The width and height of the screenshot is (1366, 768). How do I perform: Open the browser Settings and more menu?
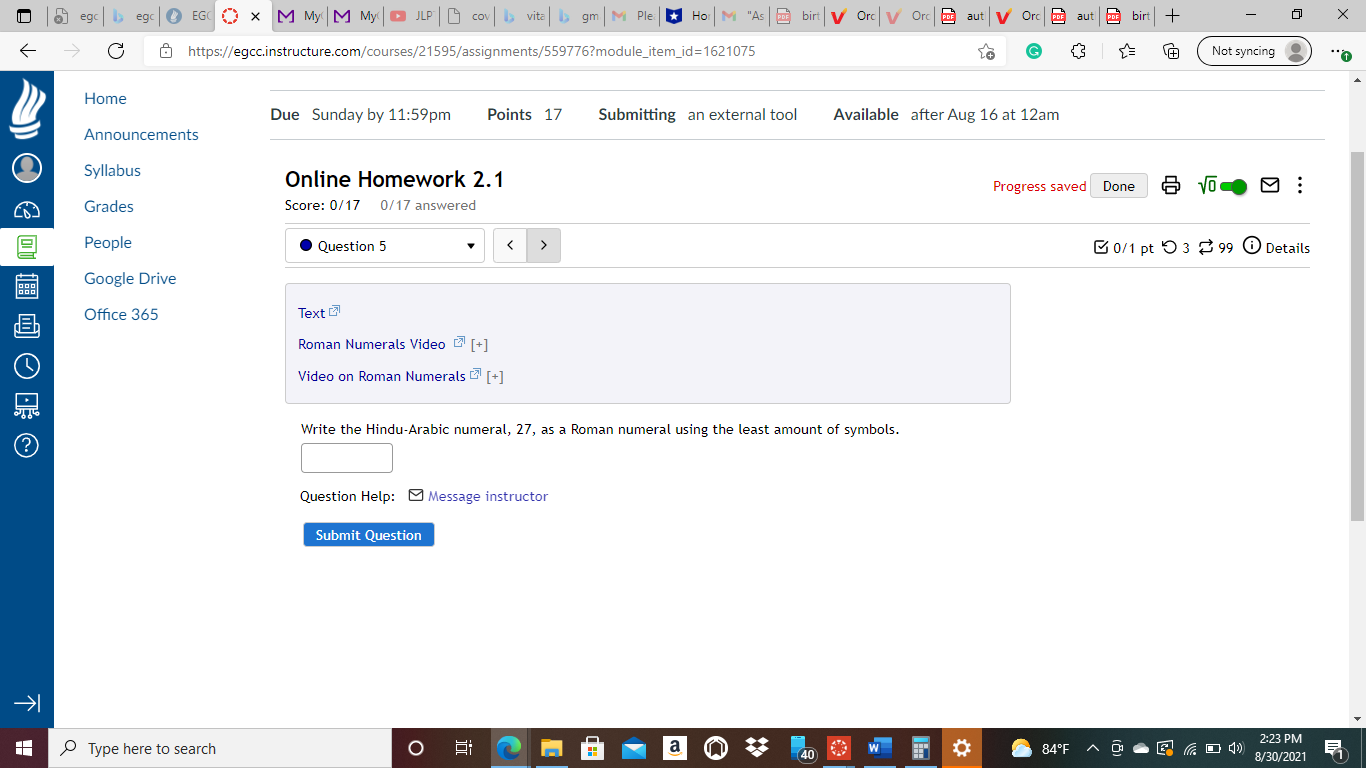tap(1340, 51)
